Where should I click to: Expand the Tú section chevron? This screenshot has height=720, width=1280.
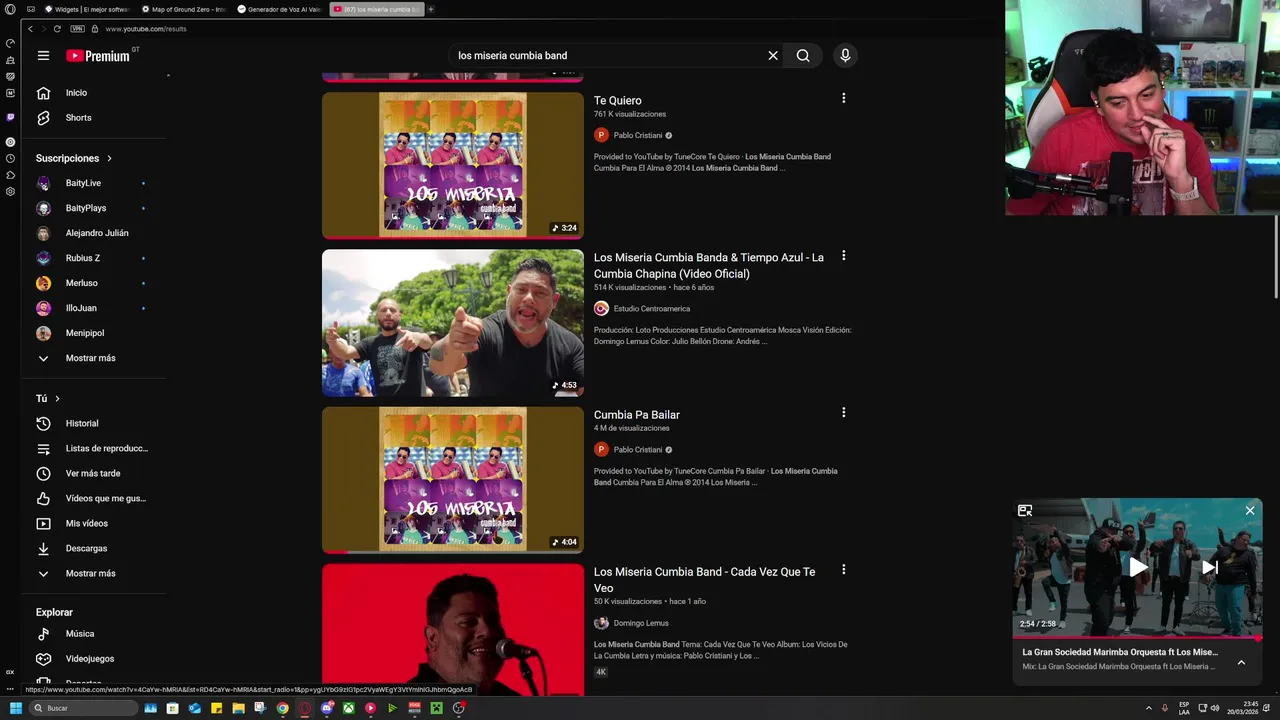57,399
